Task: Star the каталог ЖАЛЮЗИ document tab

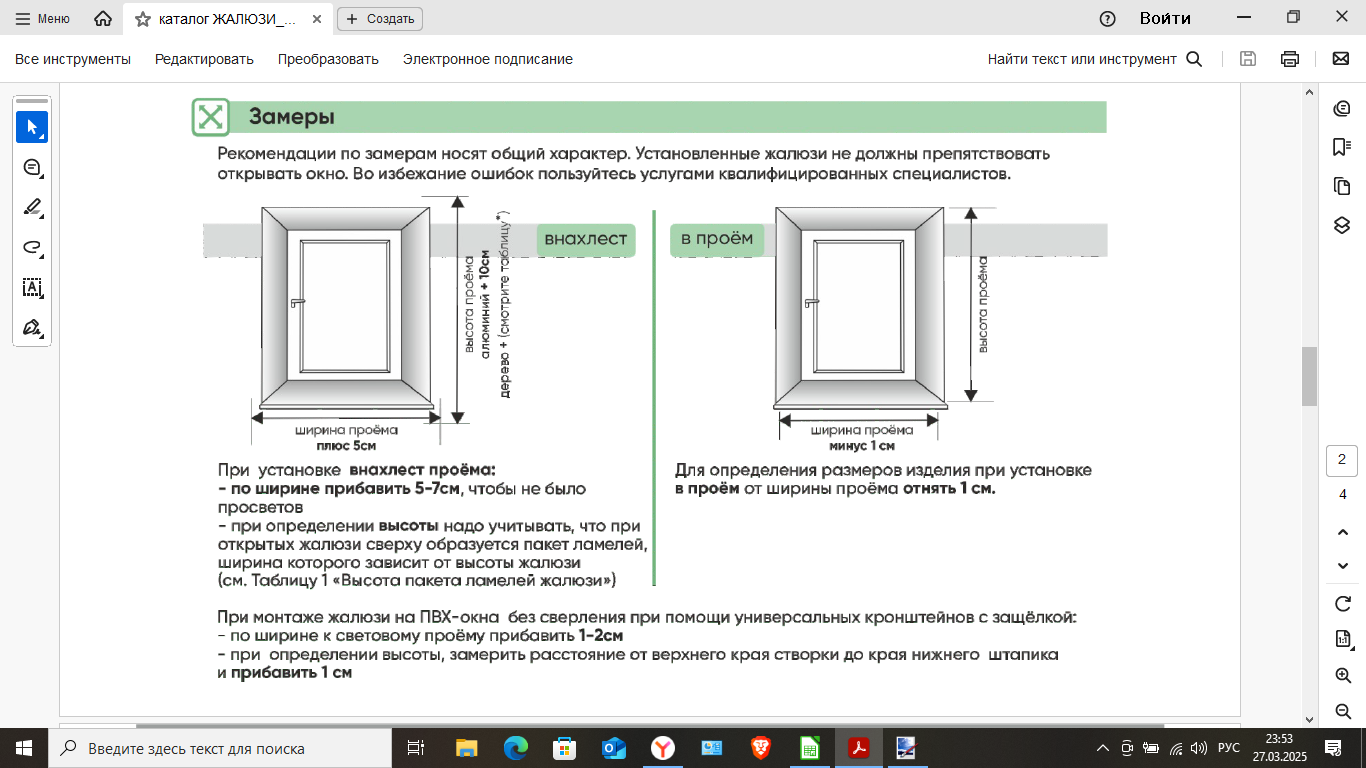Action: 143,19
